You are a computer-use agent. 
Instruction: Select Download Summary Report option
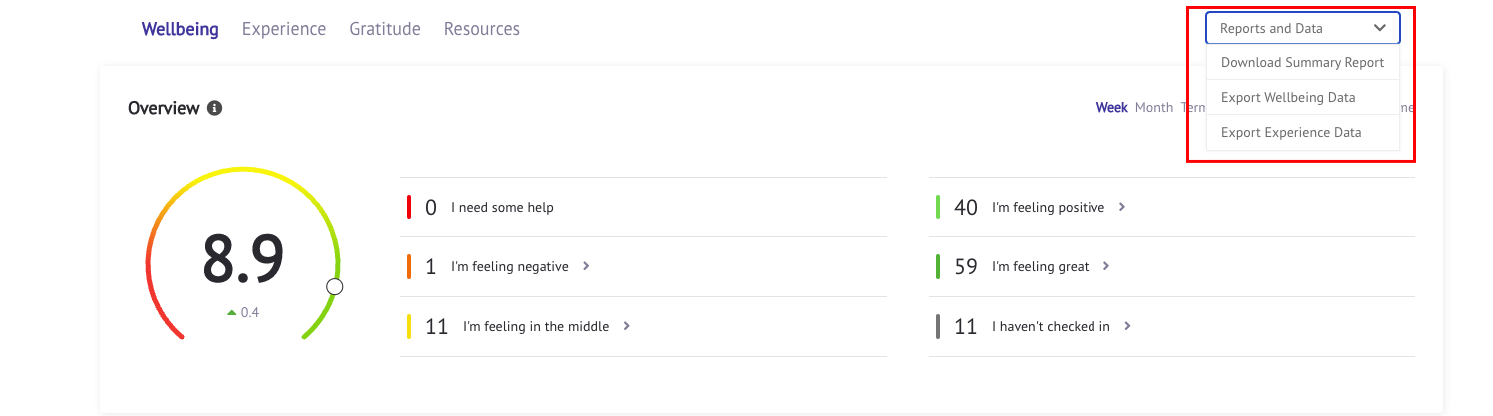pos(1302,62)
